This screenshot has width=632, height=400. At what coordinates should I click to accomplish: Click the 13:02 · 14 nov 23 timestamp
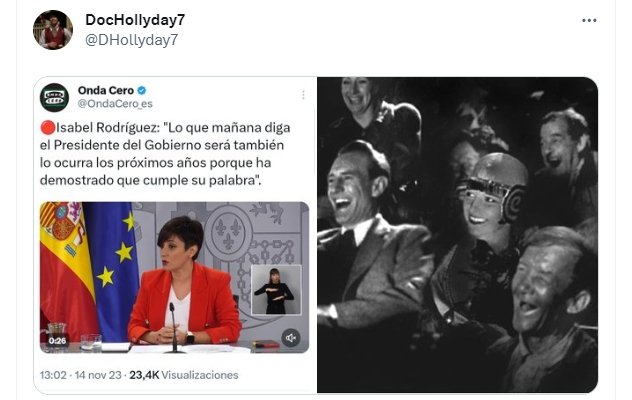(81, 375)
